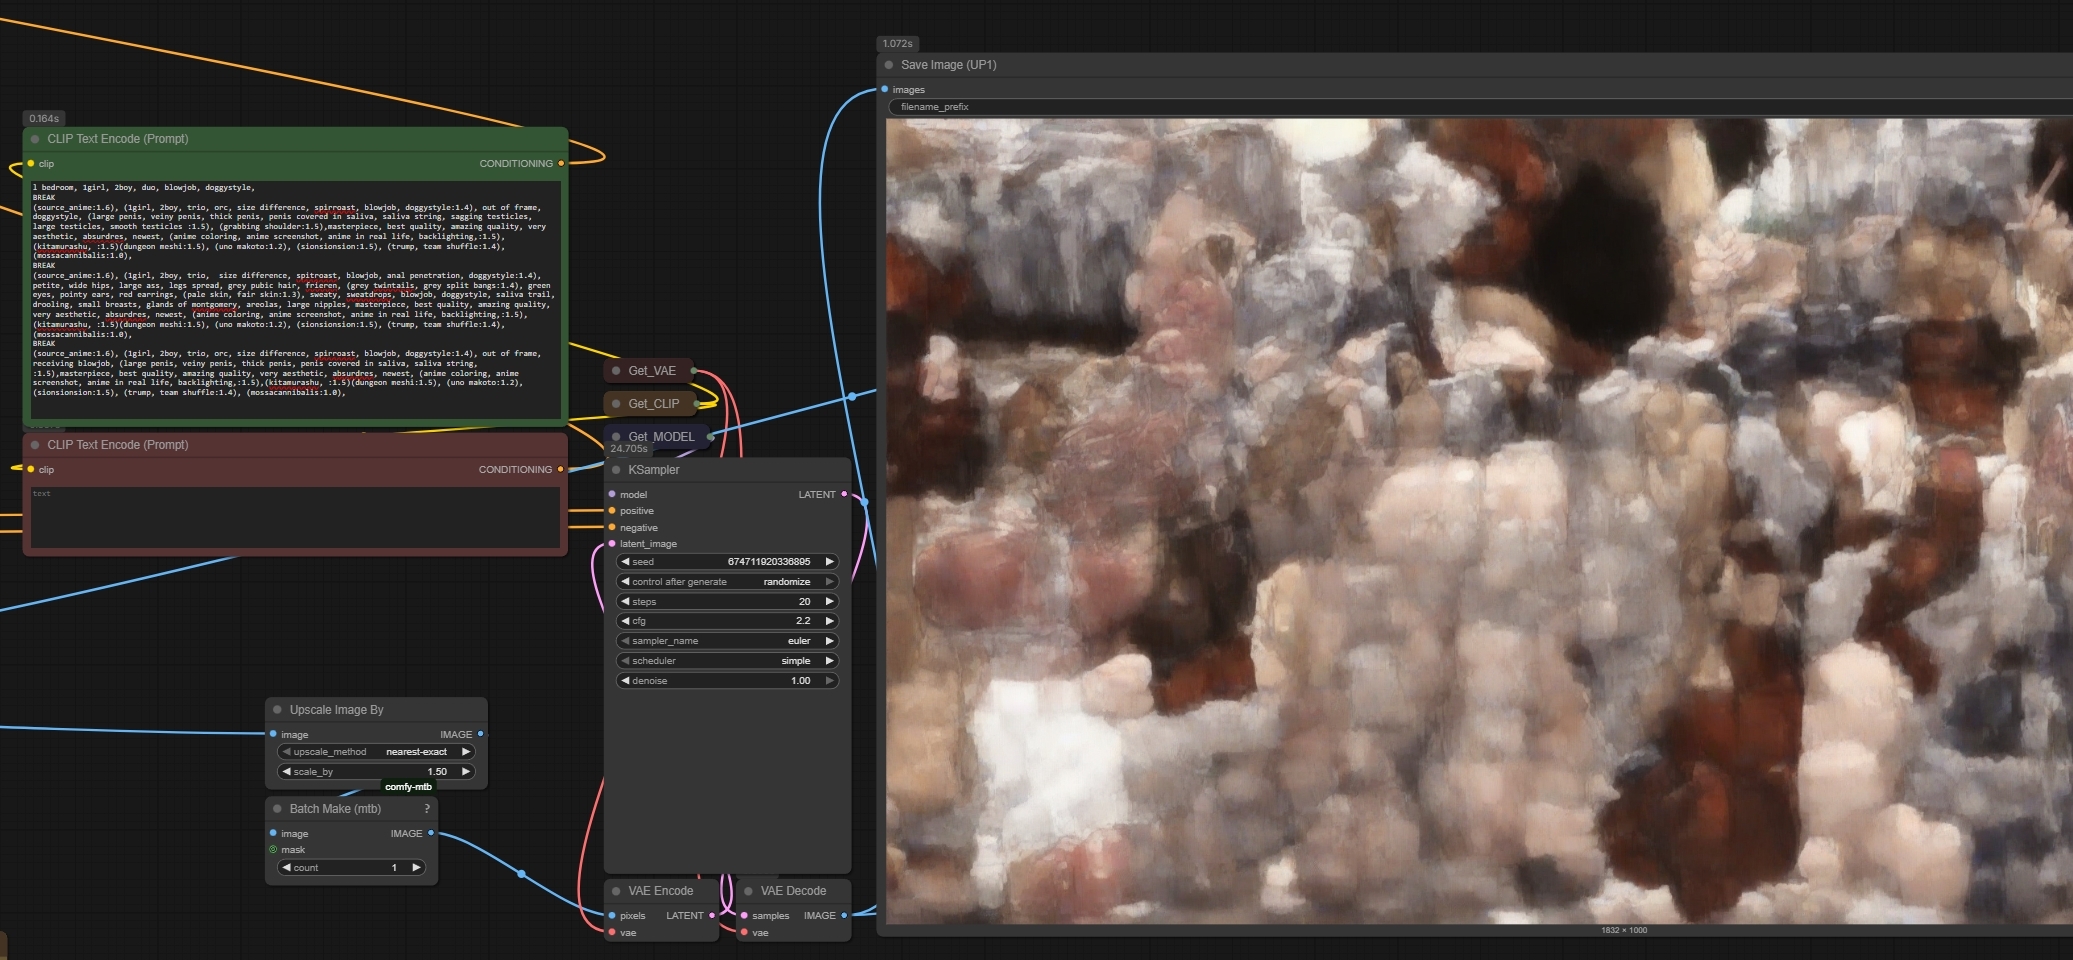2073x960 pixels.
Task: Click the VAE Encode pixels input port
Action: pyautogui.click(x=612, y=915)
